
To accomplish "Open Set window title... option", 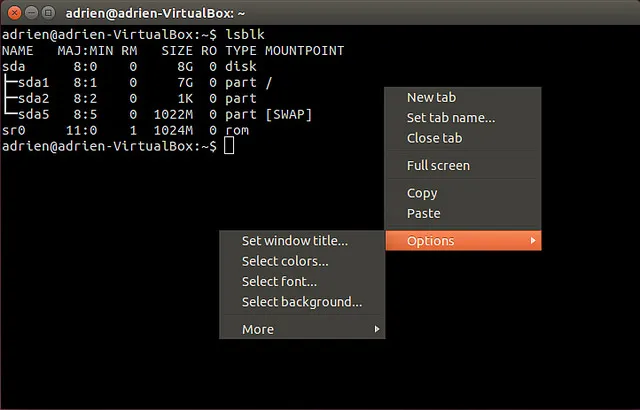I will tap(294, 241).
